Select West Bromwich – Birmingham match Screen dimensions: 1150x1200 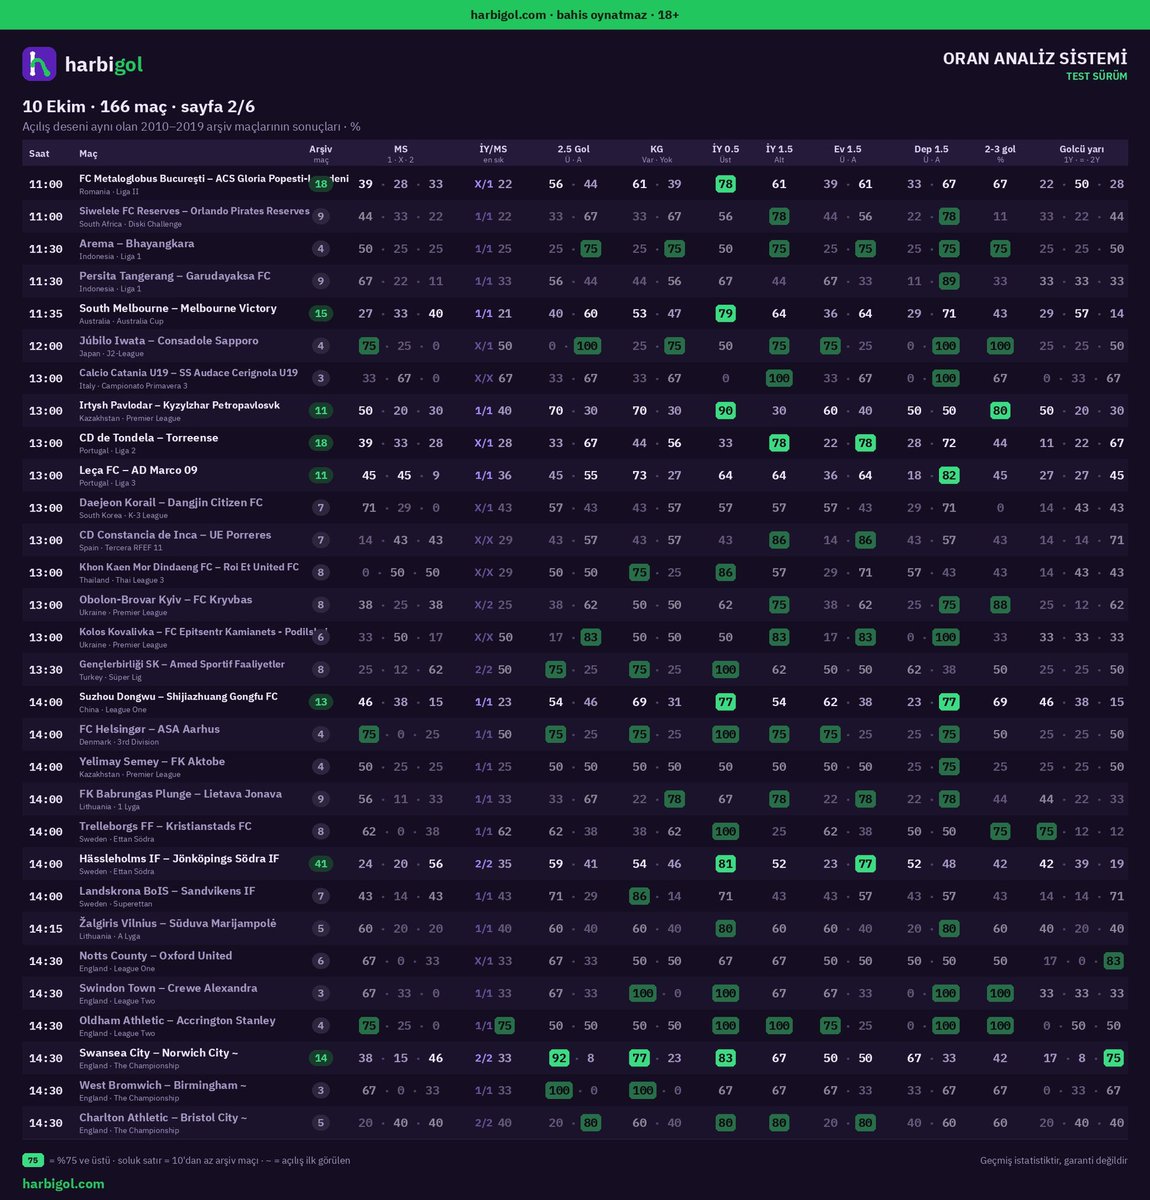point(575,1091)
